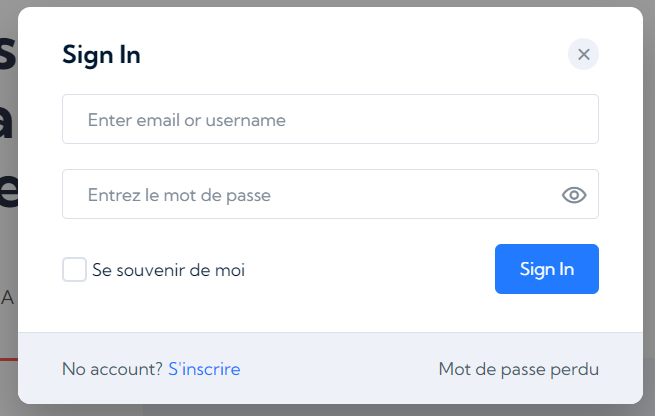Image resolution: width=655 pixels, height=416 pixels.
Task: Place the cursor in the username input
Action: tap(330, 119)
